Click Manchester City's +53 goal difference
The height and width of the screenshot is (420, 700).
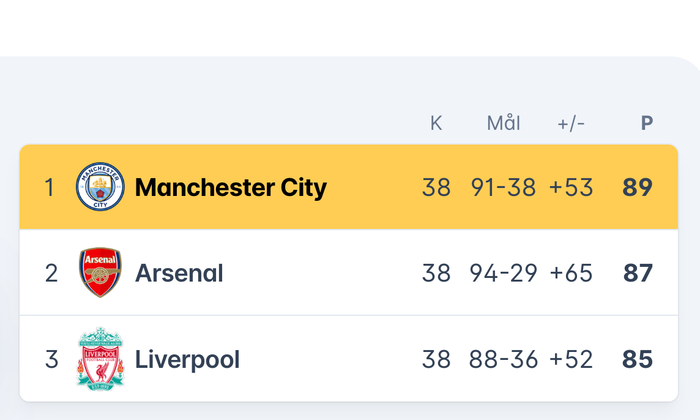pyautogui.click(x=571, y=187)
